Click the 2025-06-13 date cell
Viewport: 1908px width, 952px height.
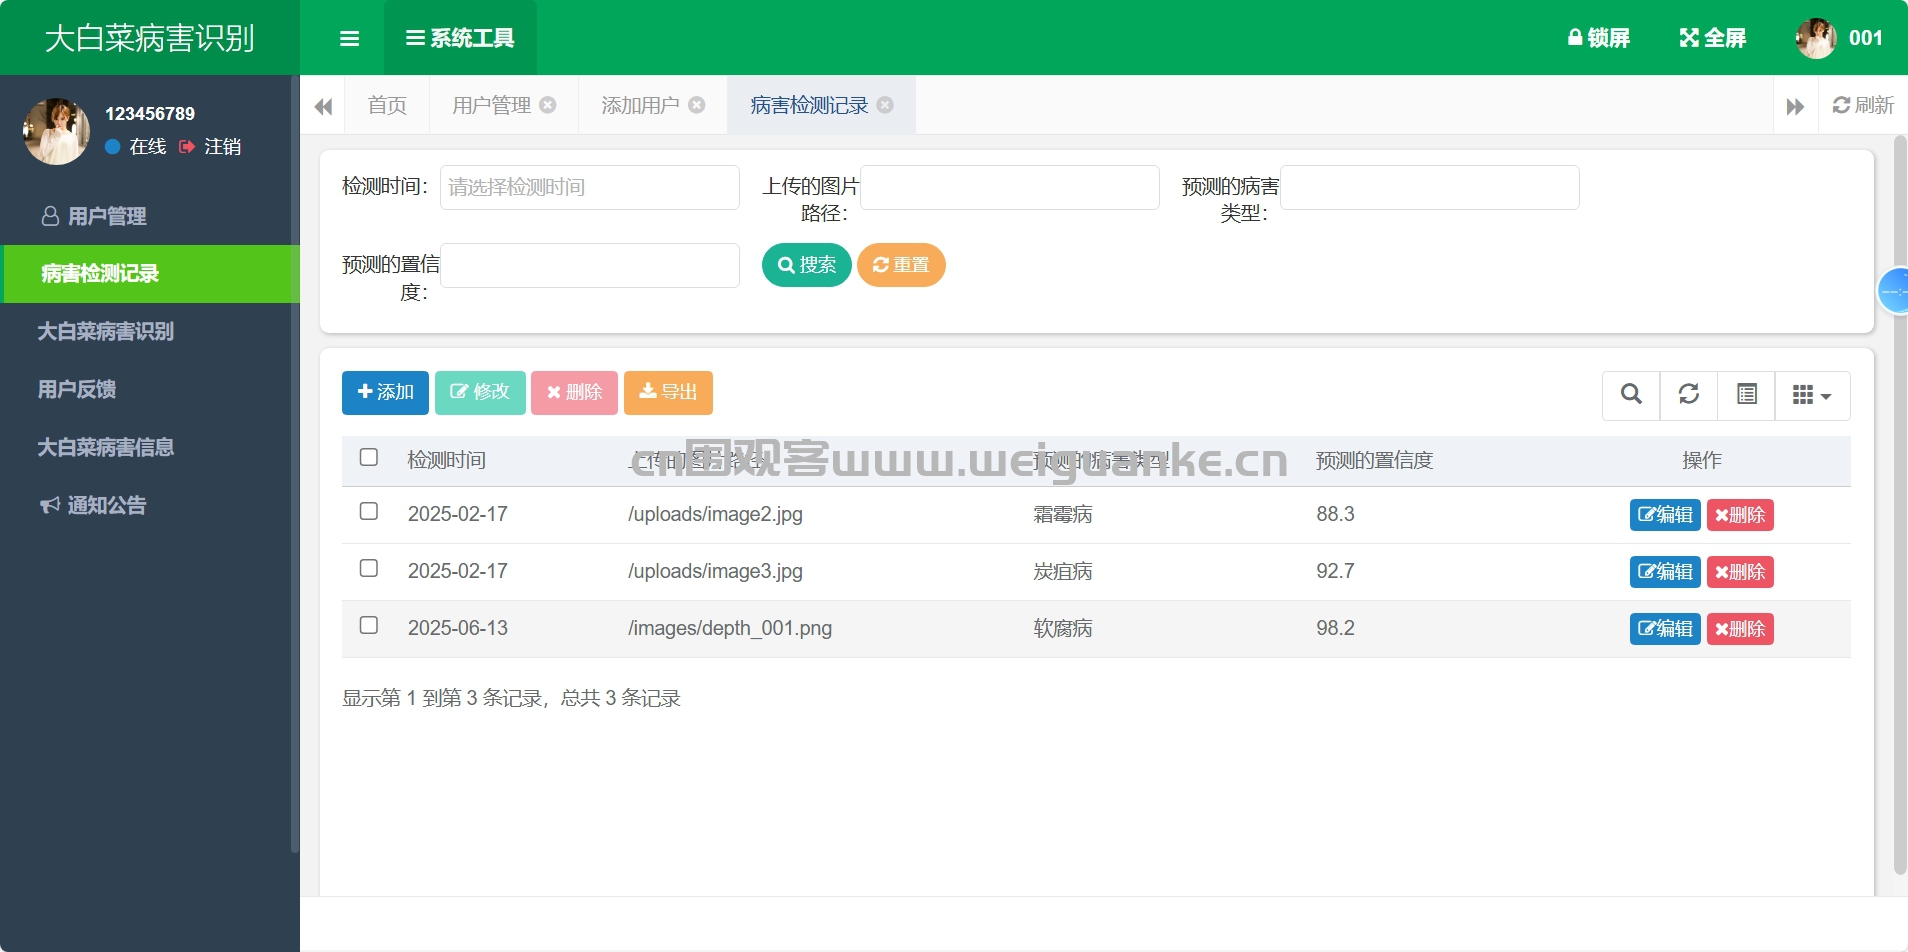458,628
